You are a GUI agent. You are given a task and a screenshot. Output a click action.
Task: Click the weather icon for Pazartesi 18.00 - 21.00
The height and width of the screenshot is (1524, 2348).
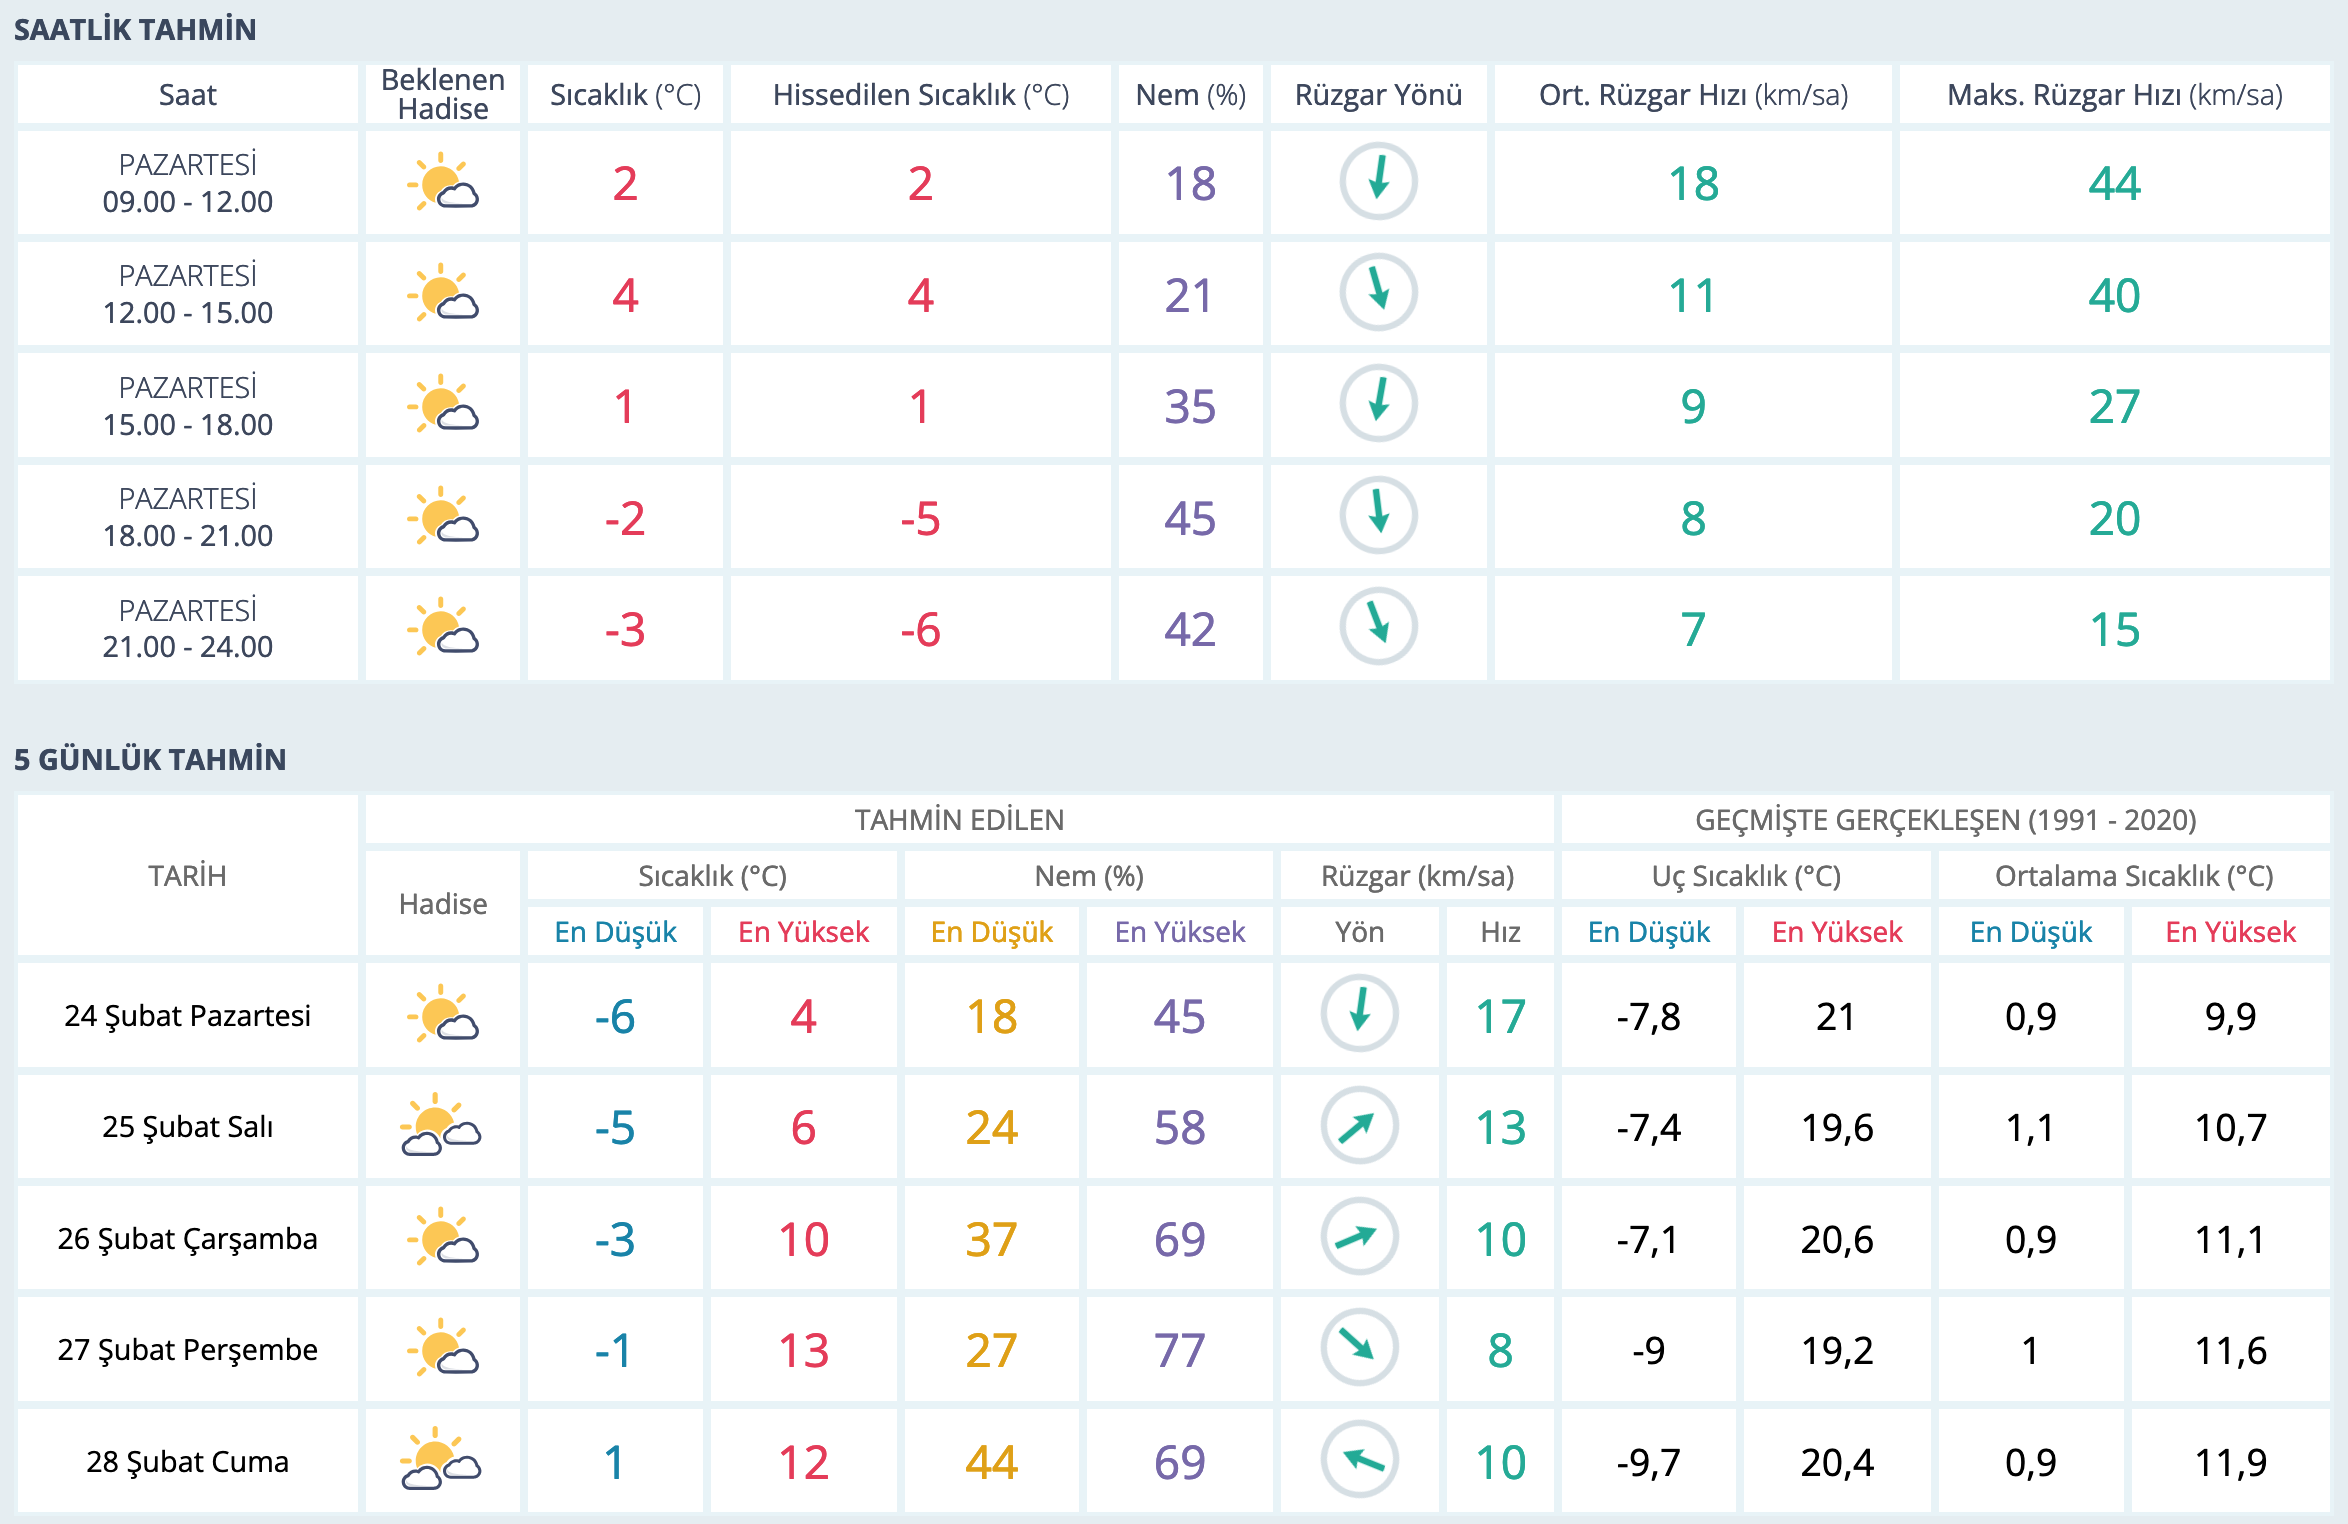pyautogui.click(x=443, y=517)
